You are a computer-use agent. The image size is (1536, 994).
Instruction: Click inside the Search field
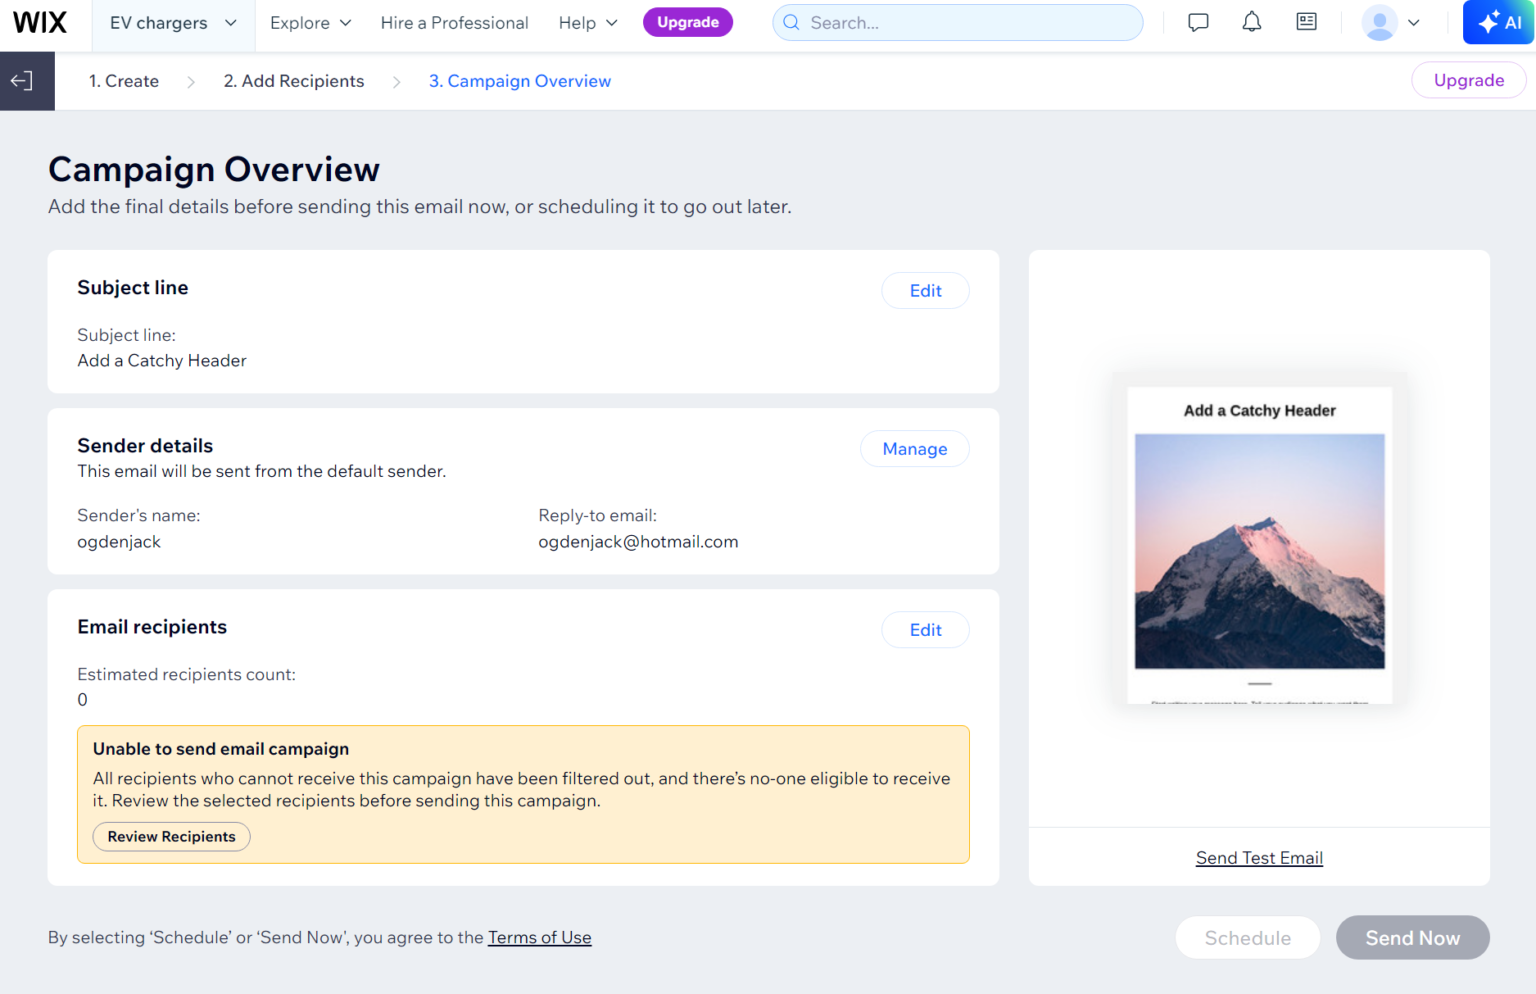pos(957,22)
